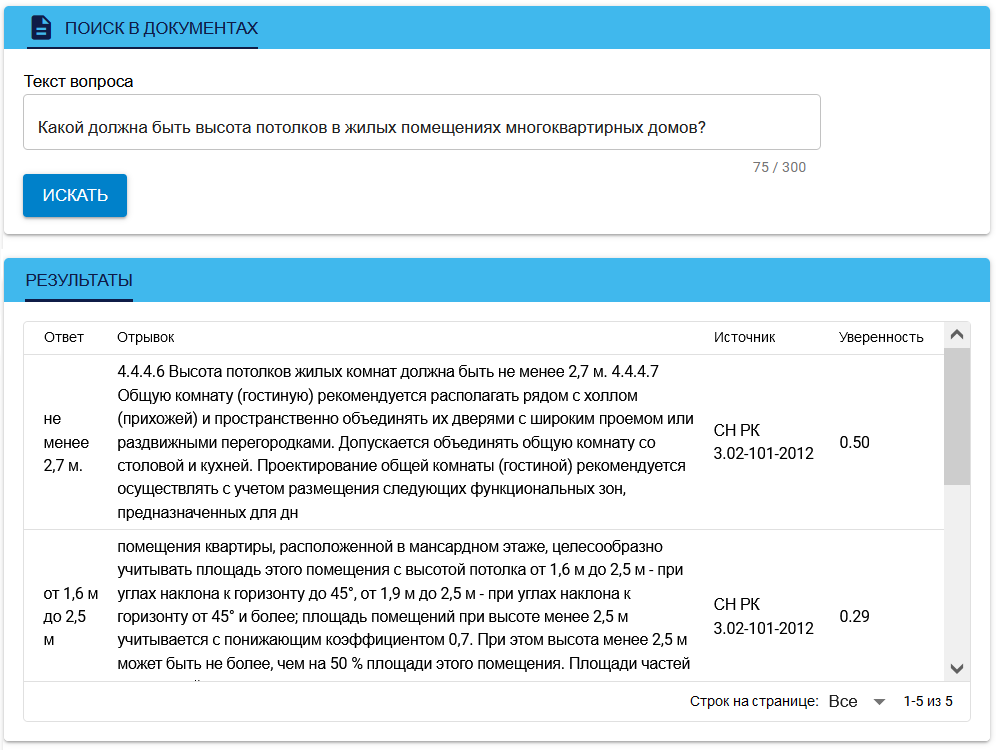Click the 0.50 confidence value
Screen dimensions: 996x750
(x=854, y=442)
